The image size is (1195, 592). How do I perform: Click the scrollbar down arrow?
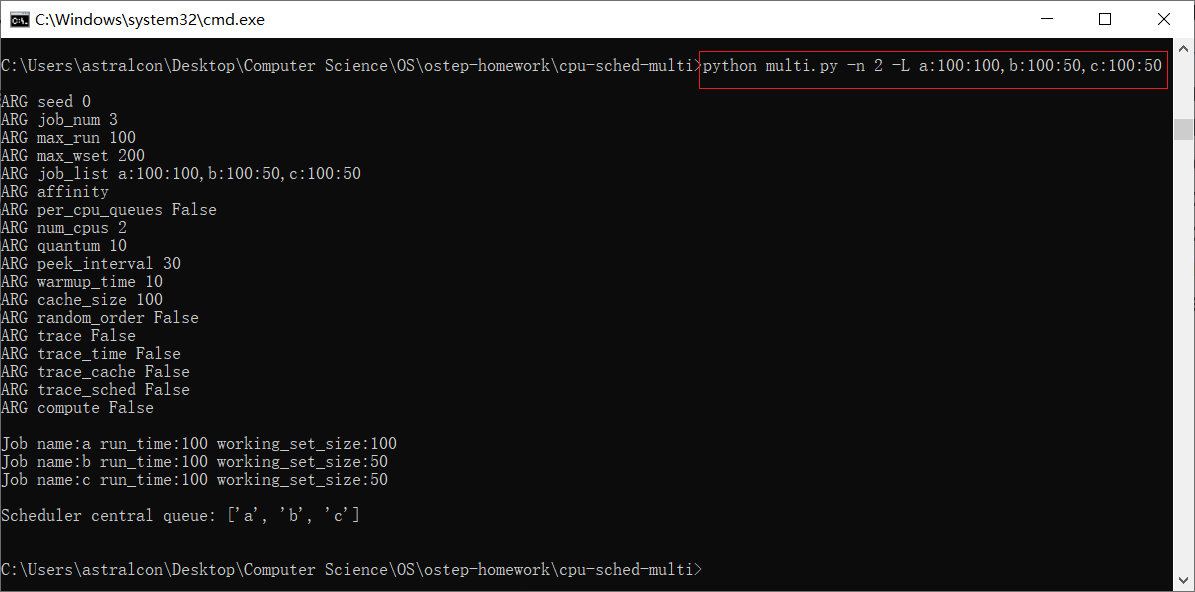1184,582
